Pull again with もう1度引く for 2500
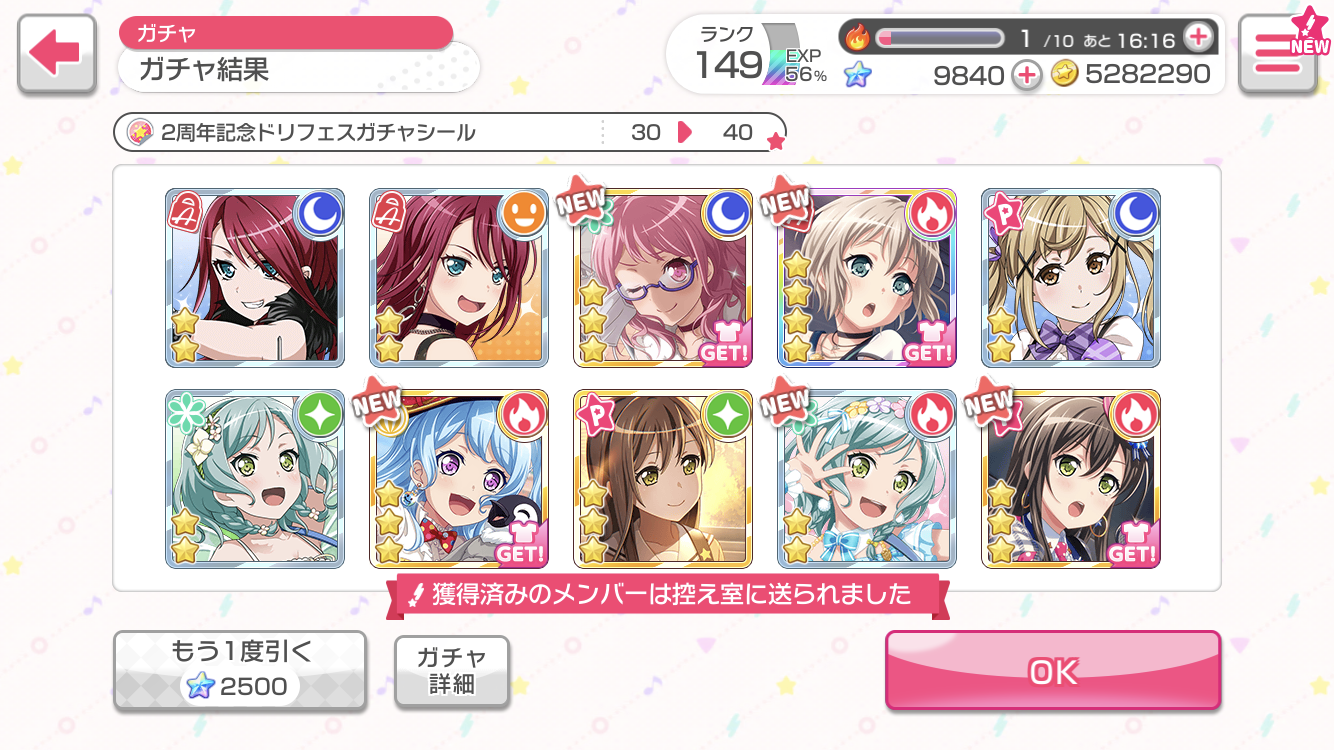Viewport: 1334px width, 750px height. click(x=240, y=671)
